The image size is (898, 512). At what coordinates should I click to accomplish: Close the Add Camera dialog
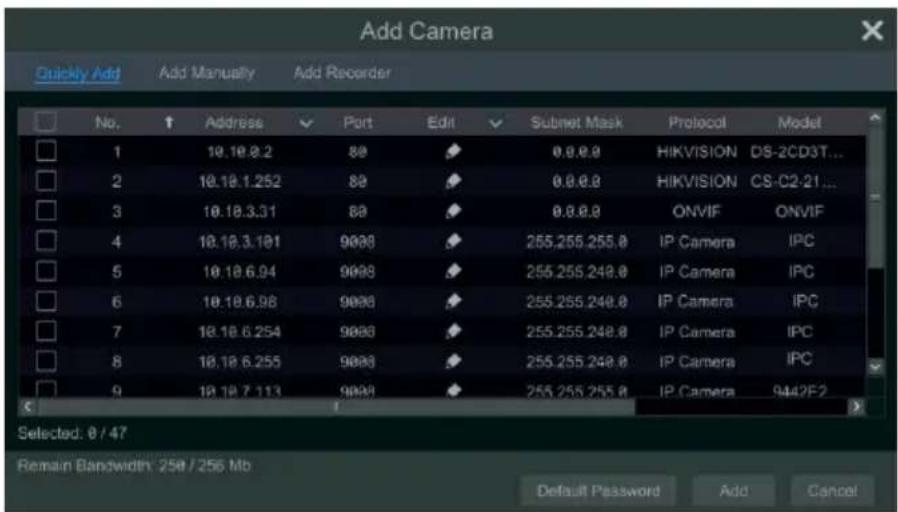[x=872, y=30]
